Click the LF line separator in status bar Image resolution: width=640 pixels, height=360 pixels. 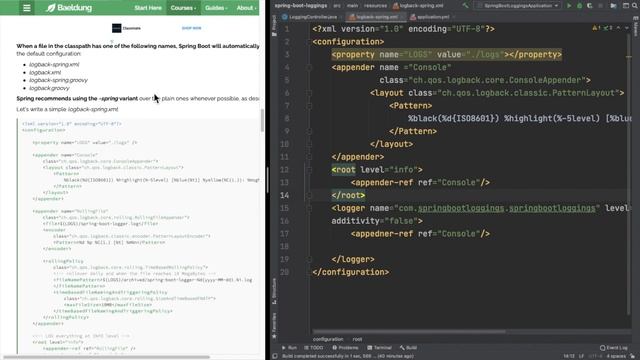click(x=581, y=356)
